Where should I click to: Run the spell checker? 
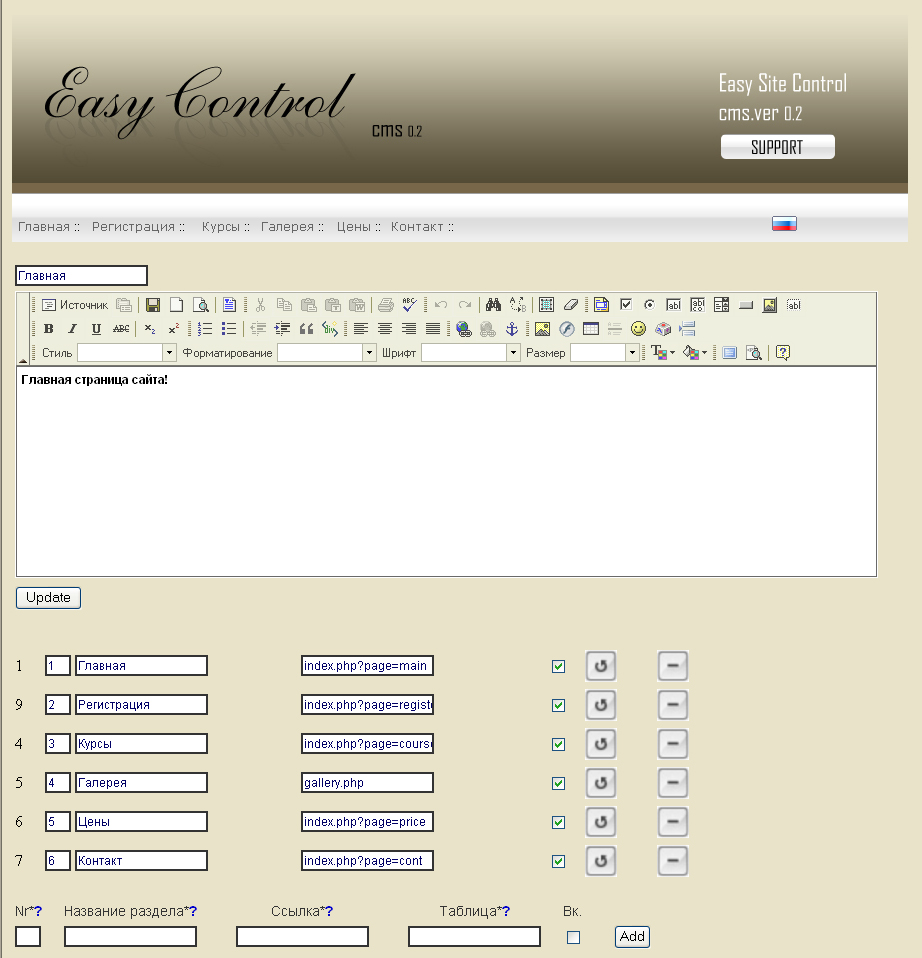click(408, 305)
